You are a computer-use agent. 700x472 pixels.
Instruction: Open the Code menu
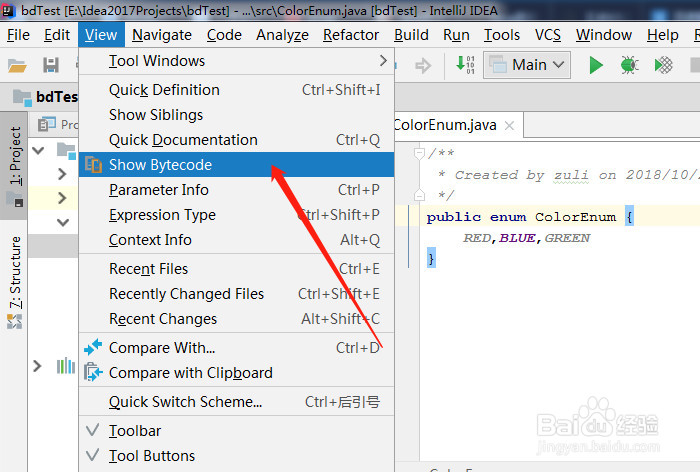pos(224,35)
